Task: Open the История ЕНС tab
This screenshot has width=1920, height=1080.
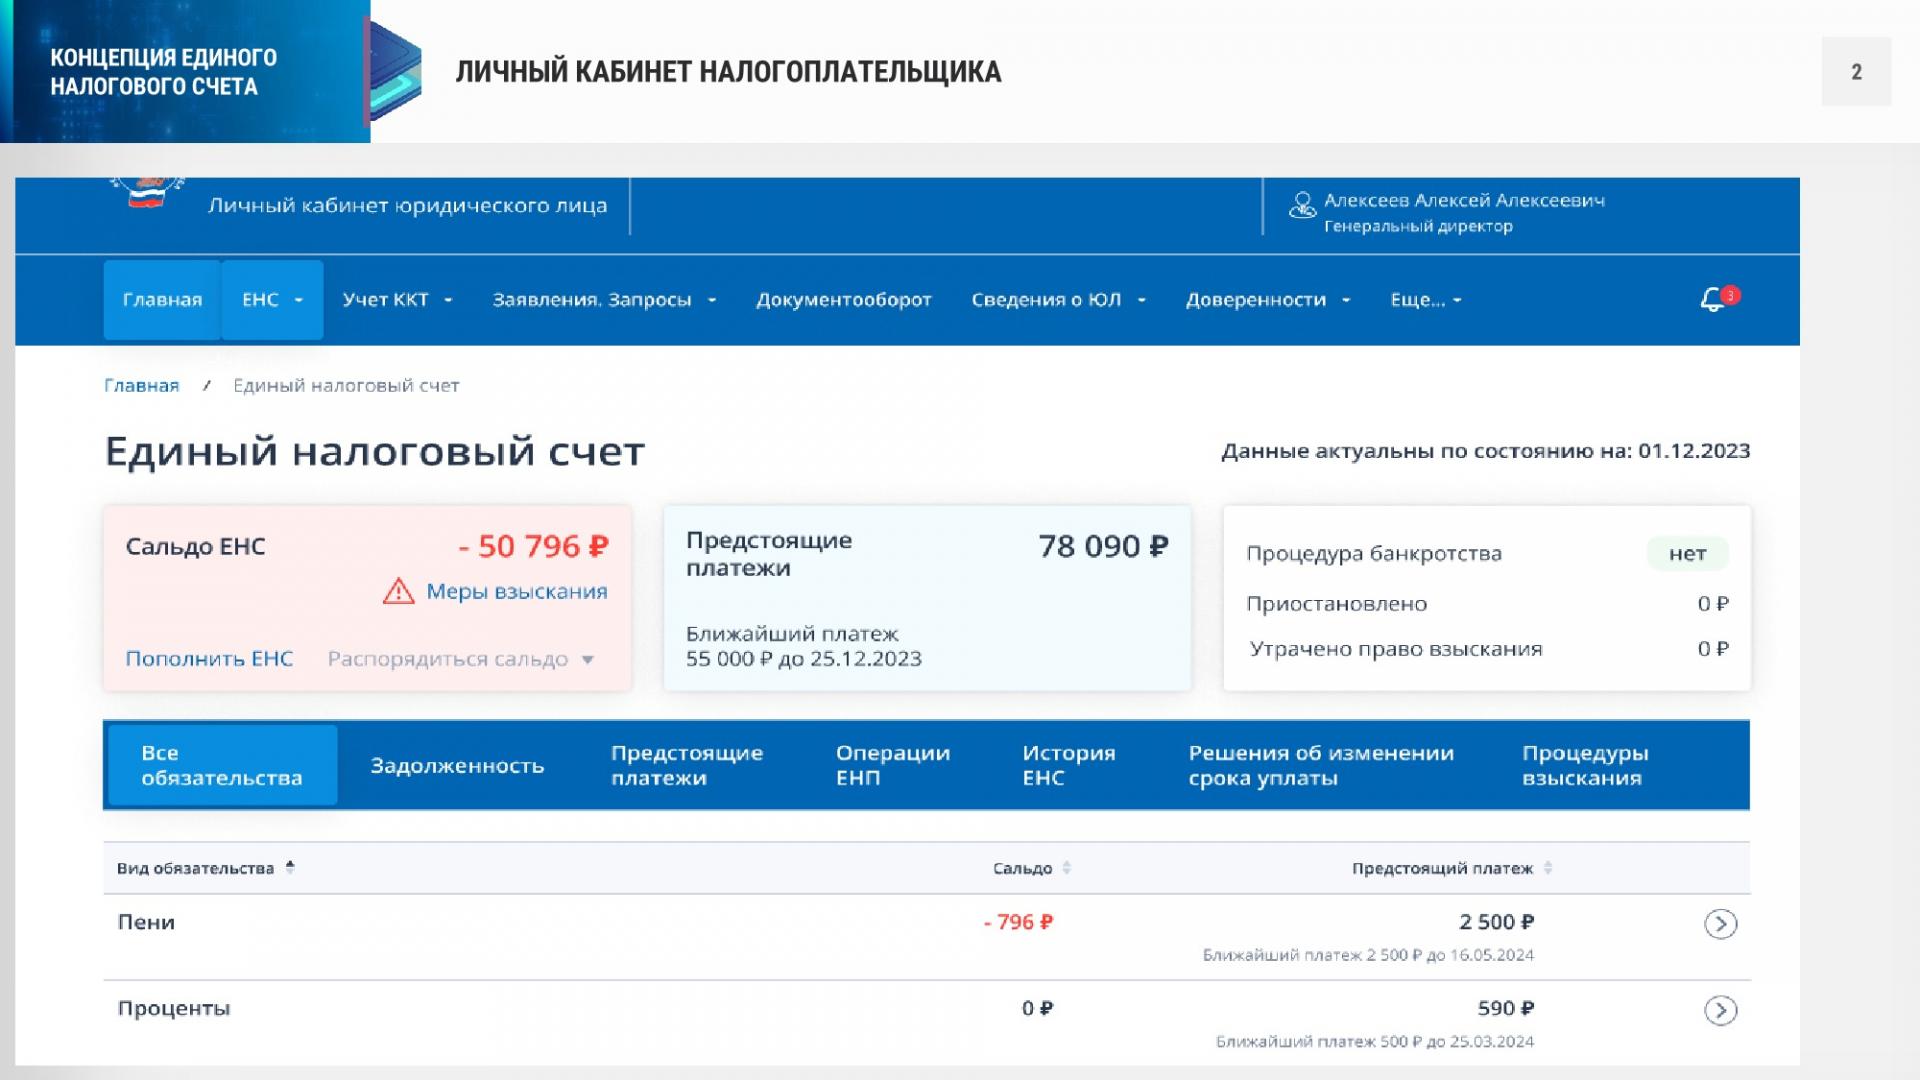Action: [1068, 766]
